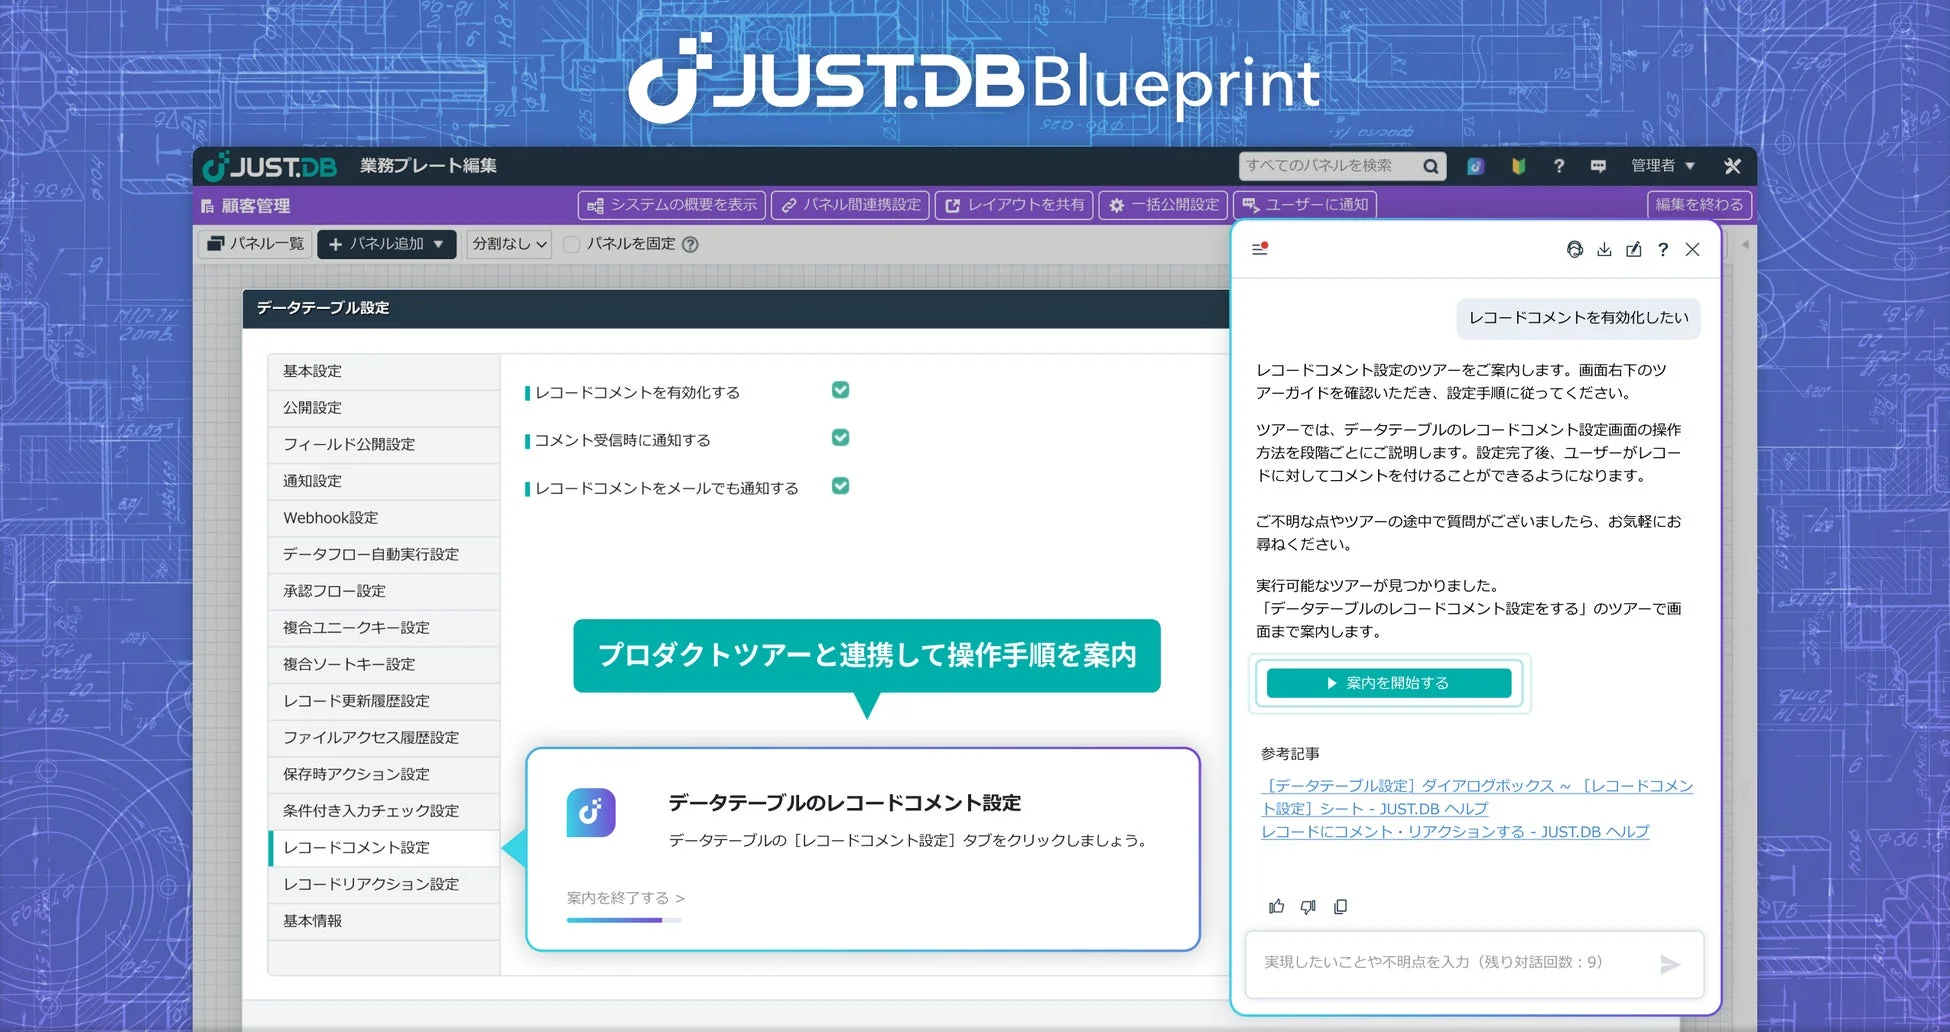Open データテーブル設定 ダイアログボックス help link
This screenshot has height=1032, width=1950.
coord(1476,797)
